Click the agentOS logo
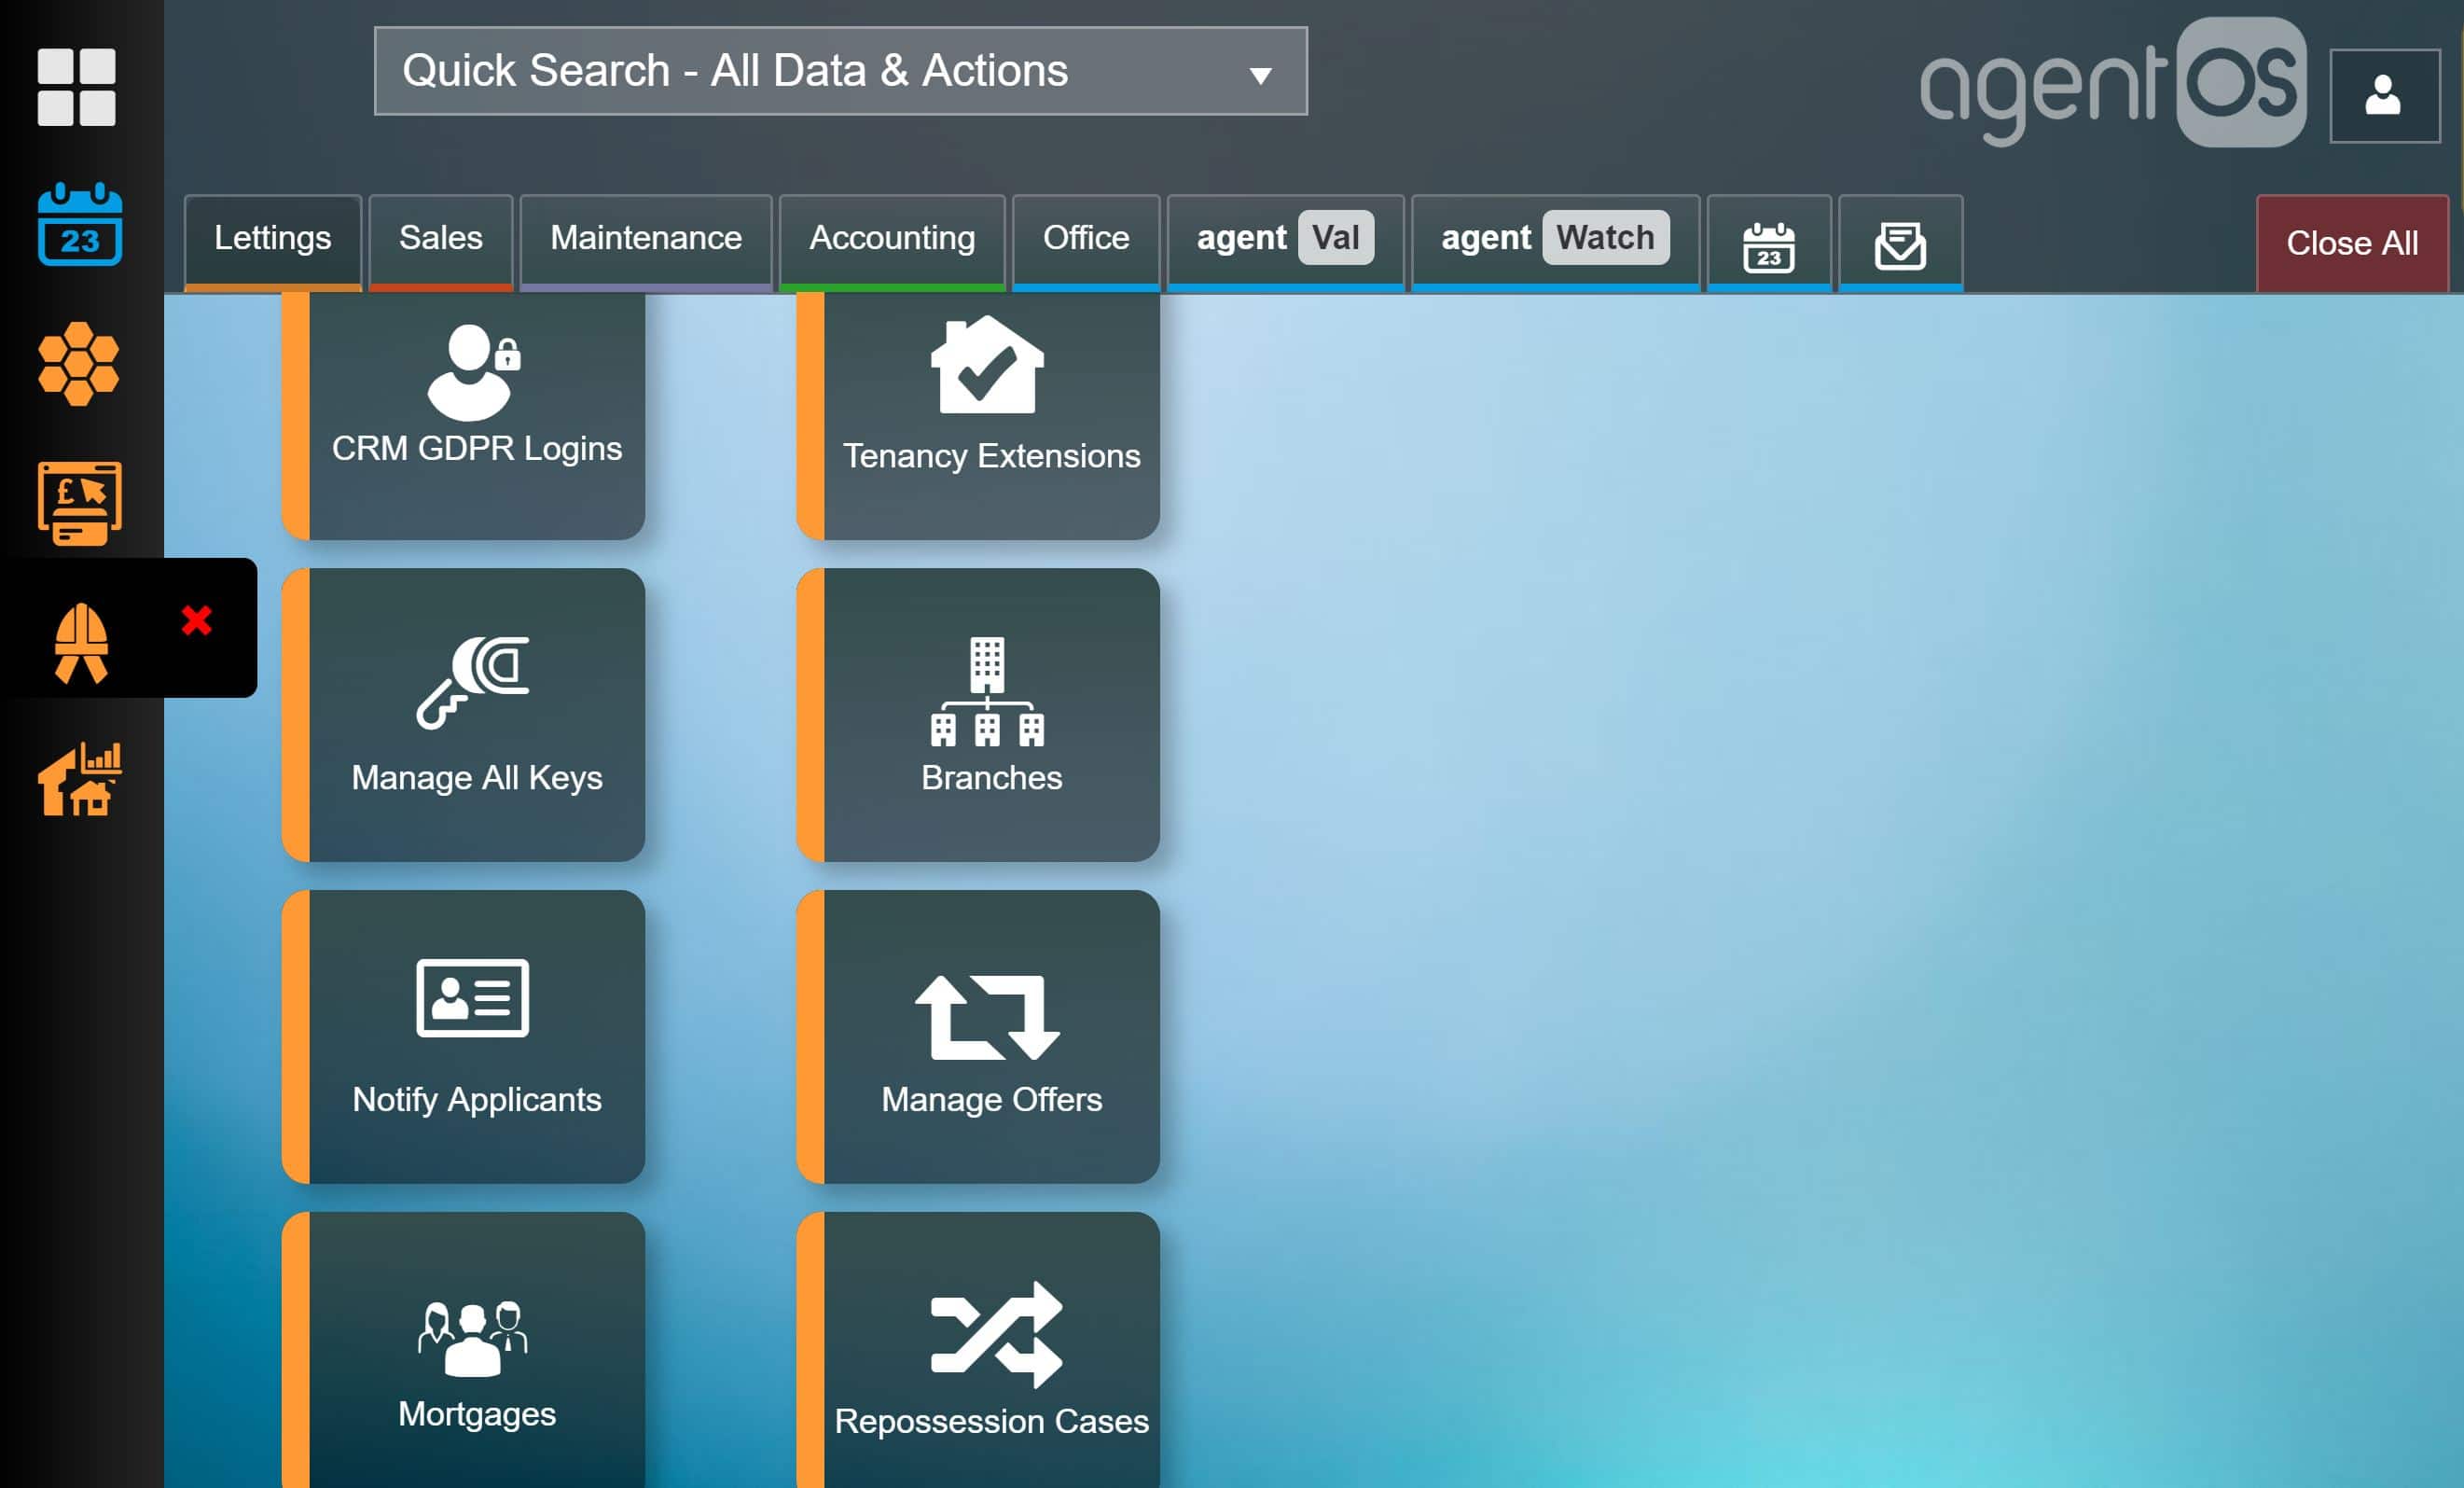 click(x=2113, y=83)
